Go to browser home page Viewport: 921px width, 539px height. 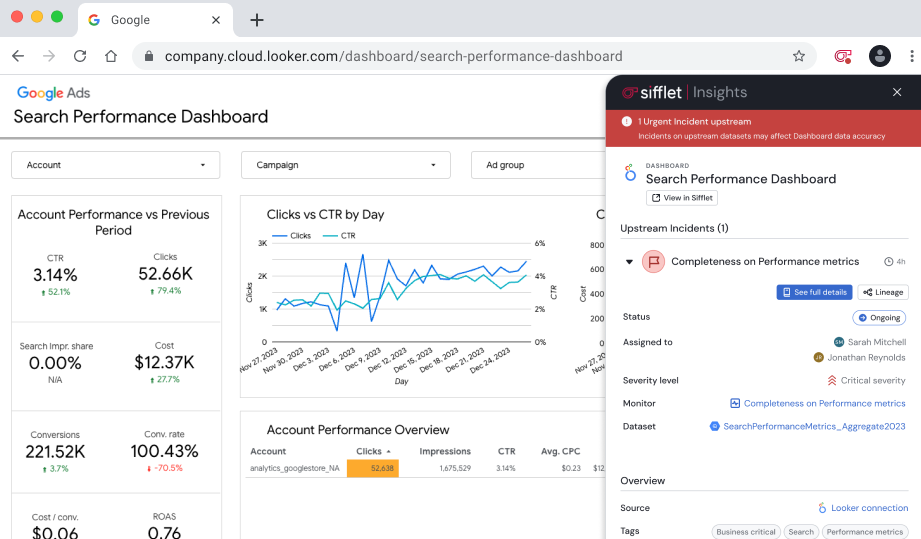[111, 56]
